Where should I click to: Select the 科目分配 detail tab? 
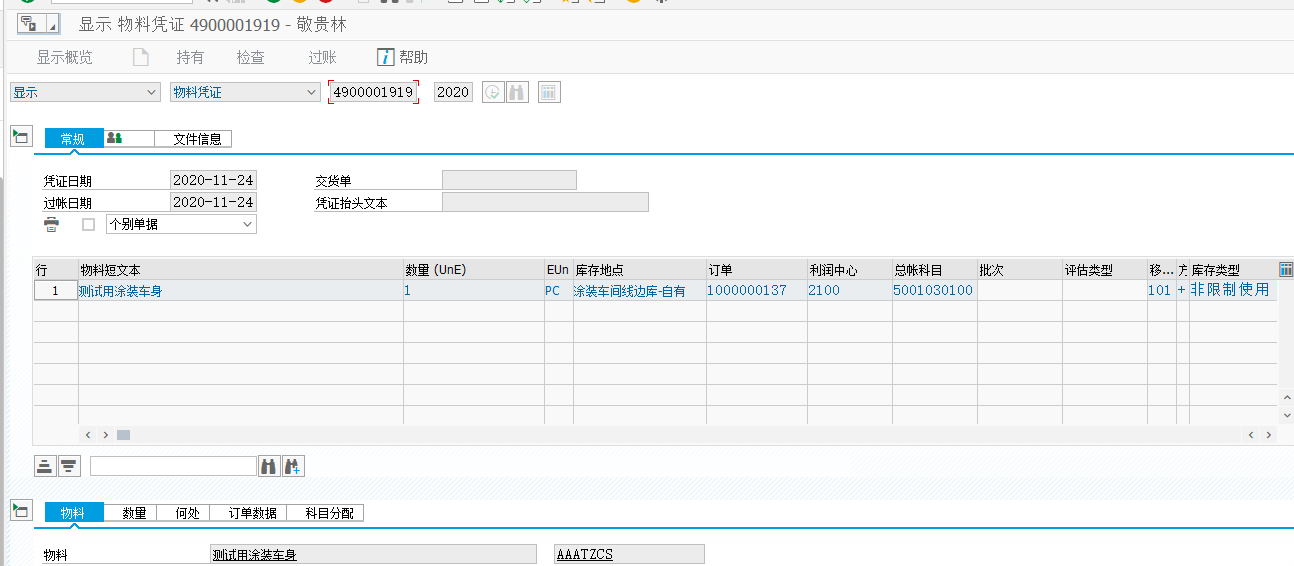pos(325,513)
